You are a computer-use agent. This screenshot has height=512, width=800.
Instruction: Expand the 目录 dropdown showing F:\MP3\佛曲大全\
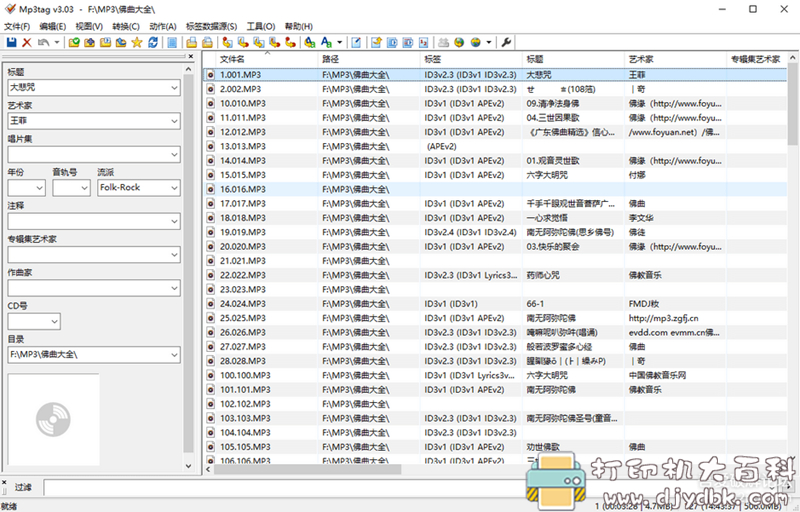pos(174,355)
